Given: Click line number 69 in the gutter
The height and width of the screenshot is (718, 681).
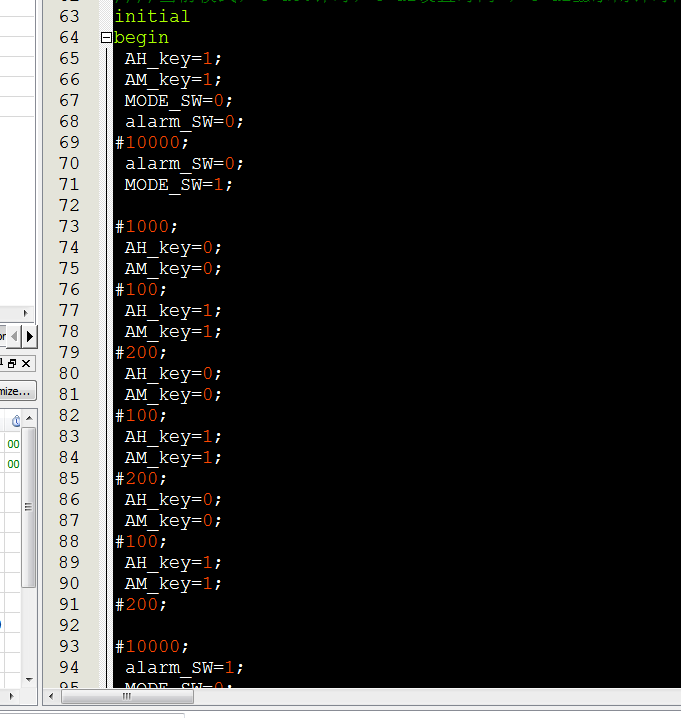Looking at the screenshot, I should point(69,142).
